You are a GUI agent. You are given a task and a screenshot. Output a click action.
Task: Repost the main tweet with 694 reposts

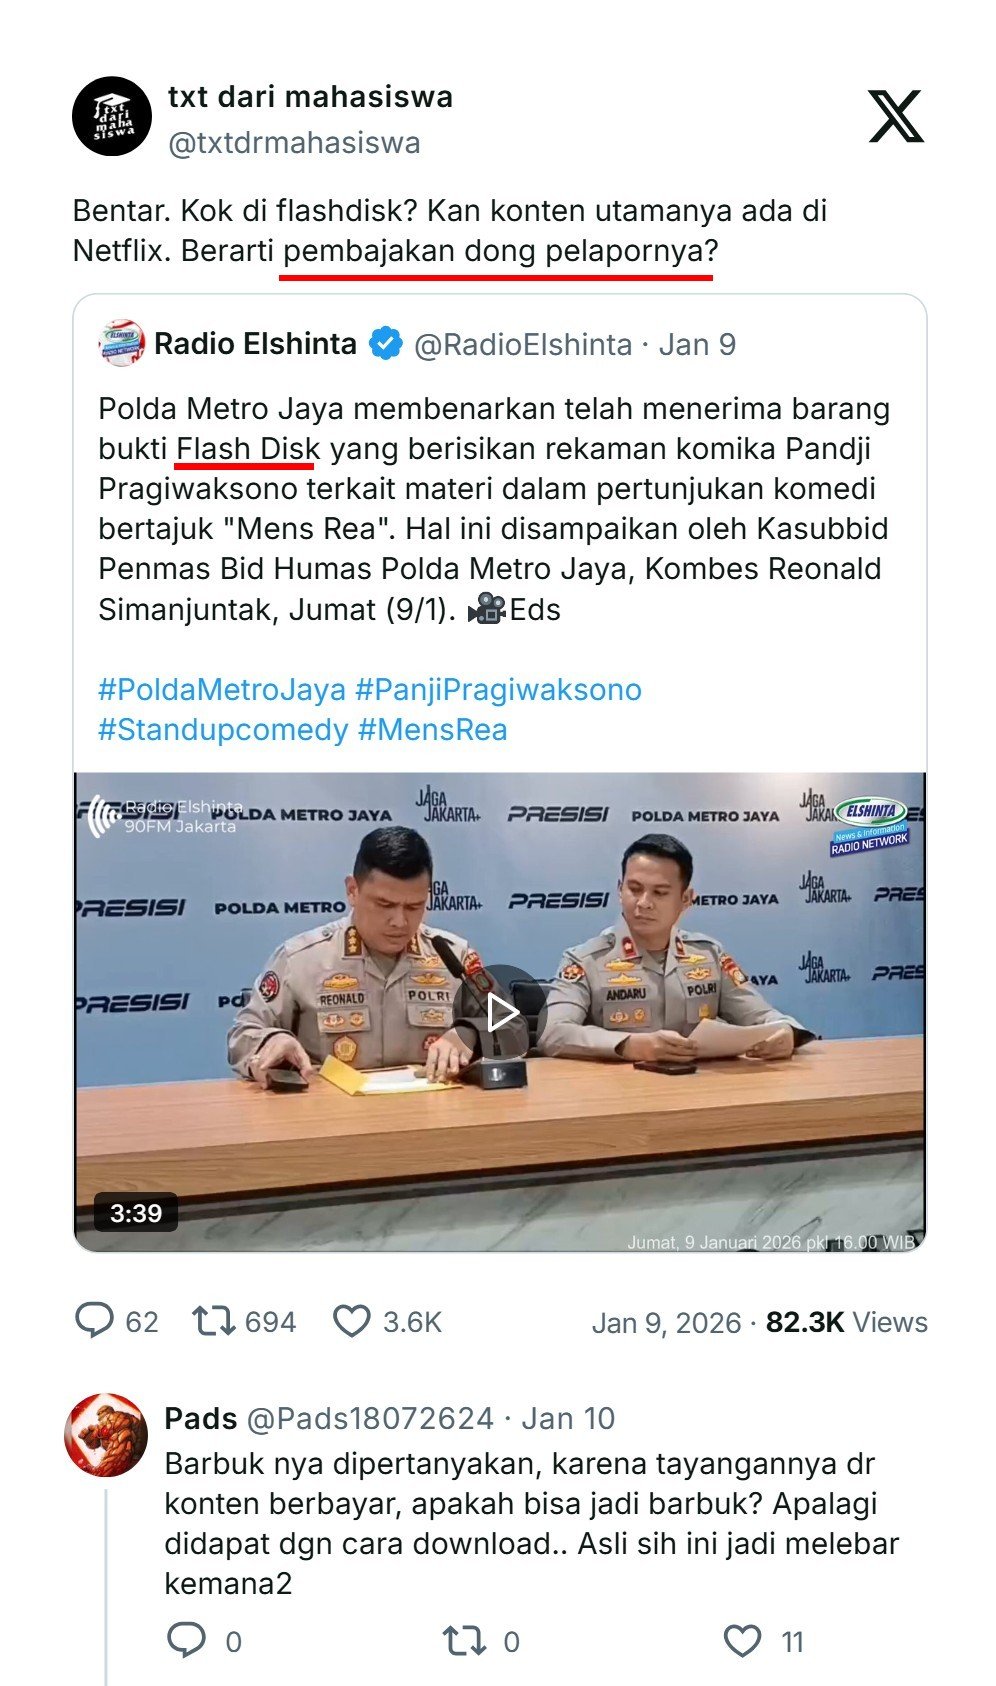pos(213,1321)
